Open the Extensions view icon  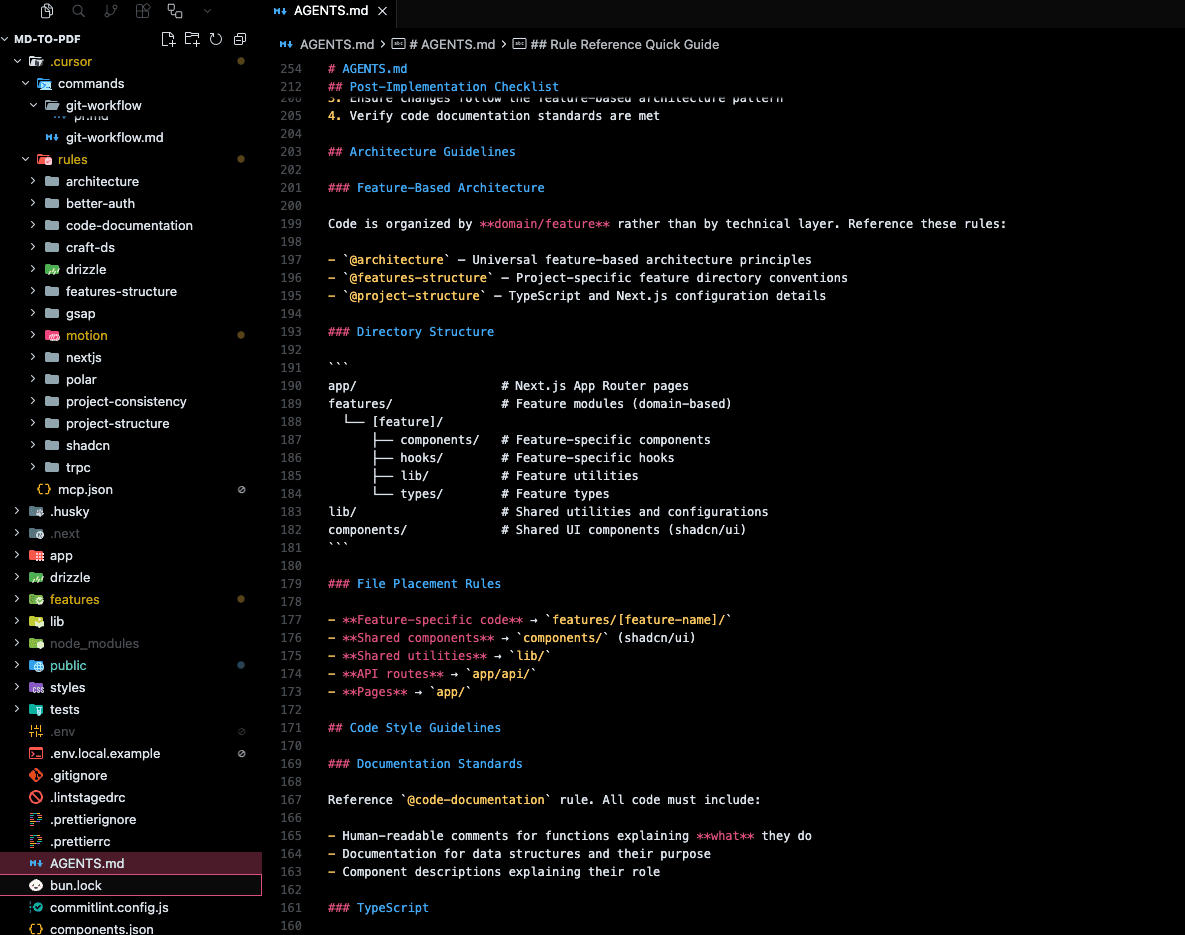tap(143, 11)
